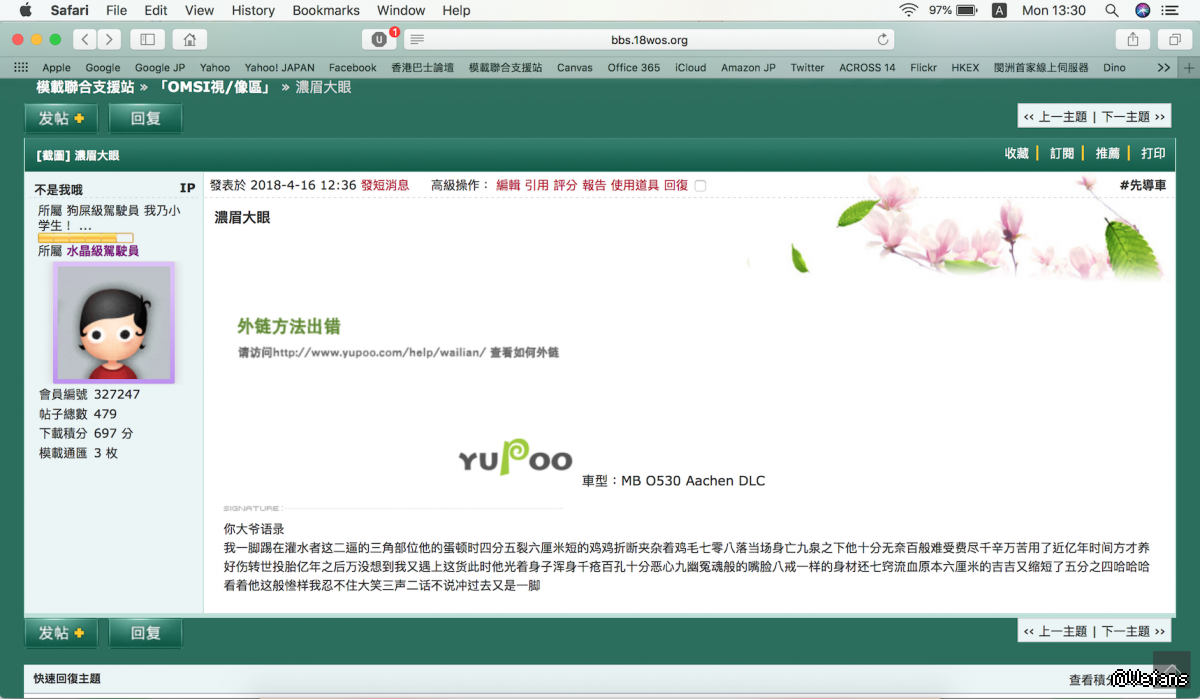Expand the bookmarks bar overflow chevron
Image resolution: width=1200 pixels, height=699 pixels.
pyautogui.click(x=1163, y=68)
